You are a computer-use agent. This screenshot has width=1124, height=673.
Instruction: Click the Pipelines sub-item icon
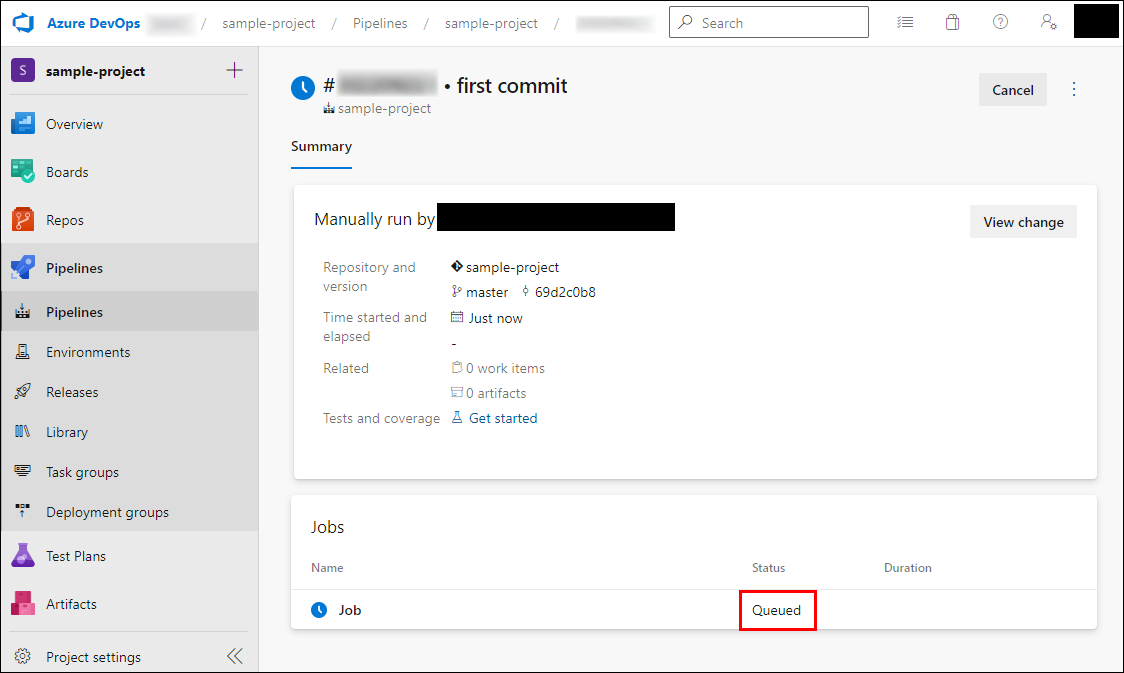(x=23, y=312)
